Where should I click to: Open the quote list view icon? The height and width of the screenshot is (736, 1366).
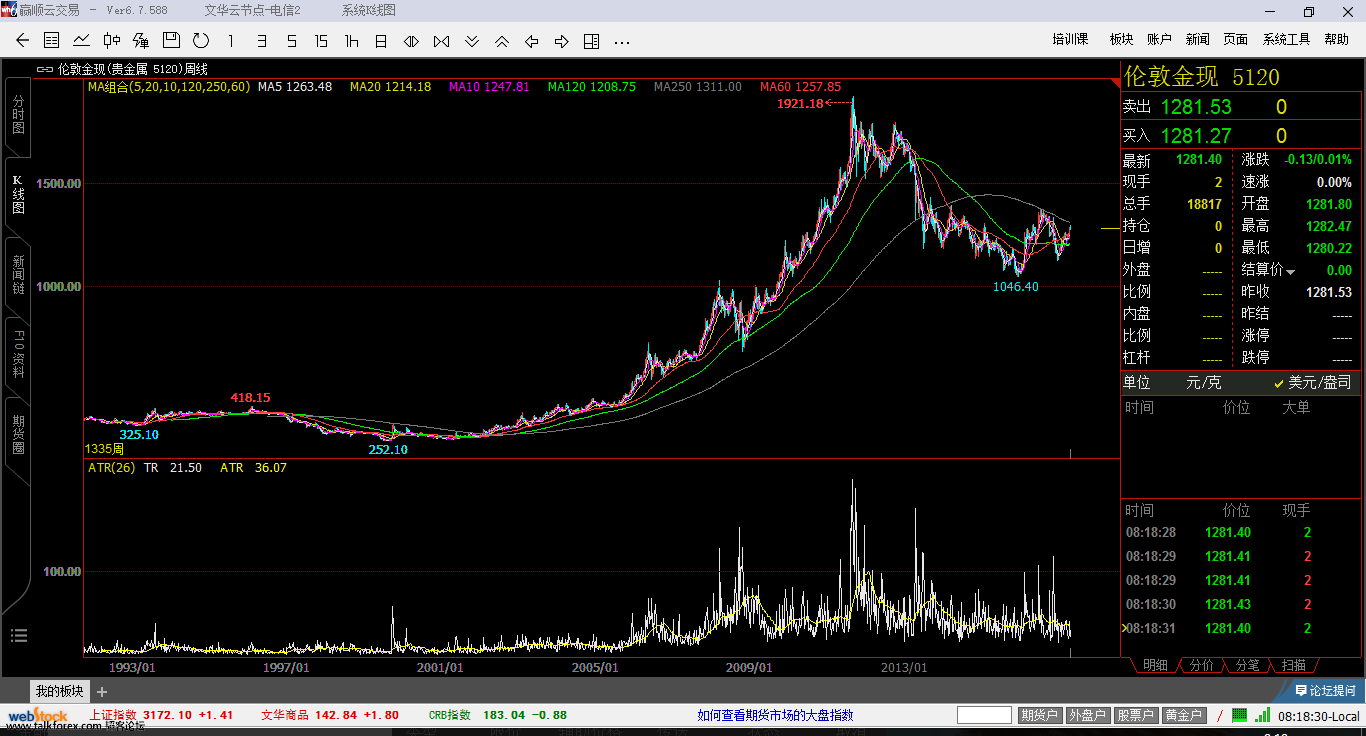pyautogui.click(x=52, y=41)
